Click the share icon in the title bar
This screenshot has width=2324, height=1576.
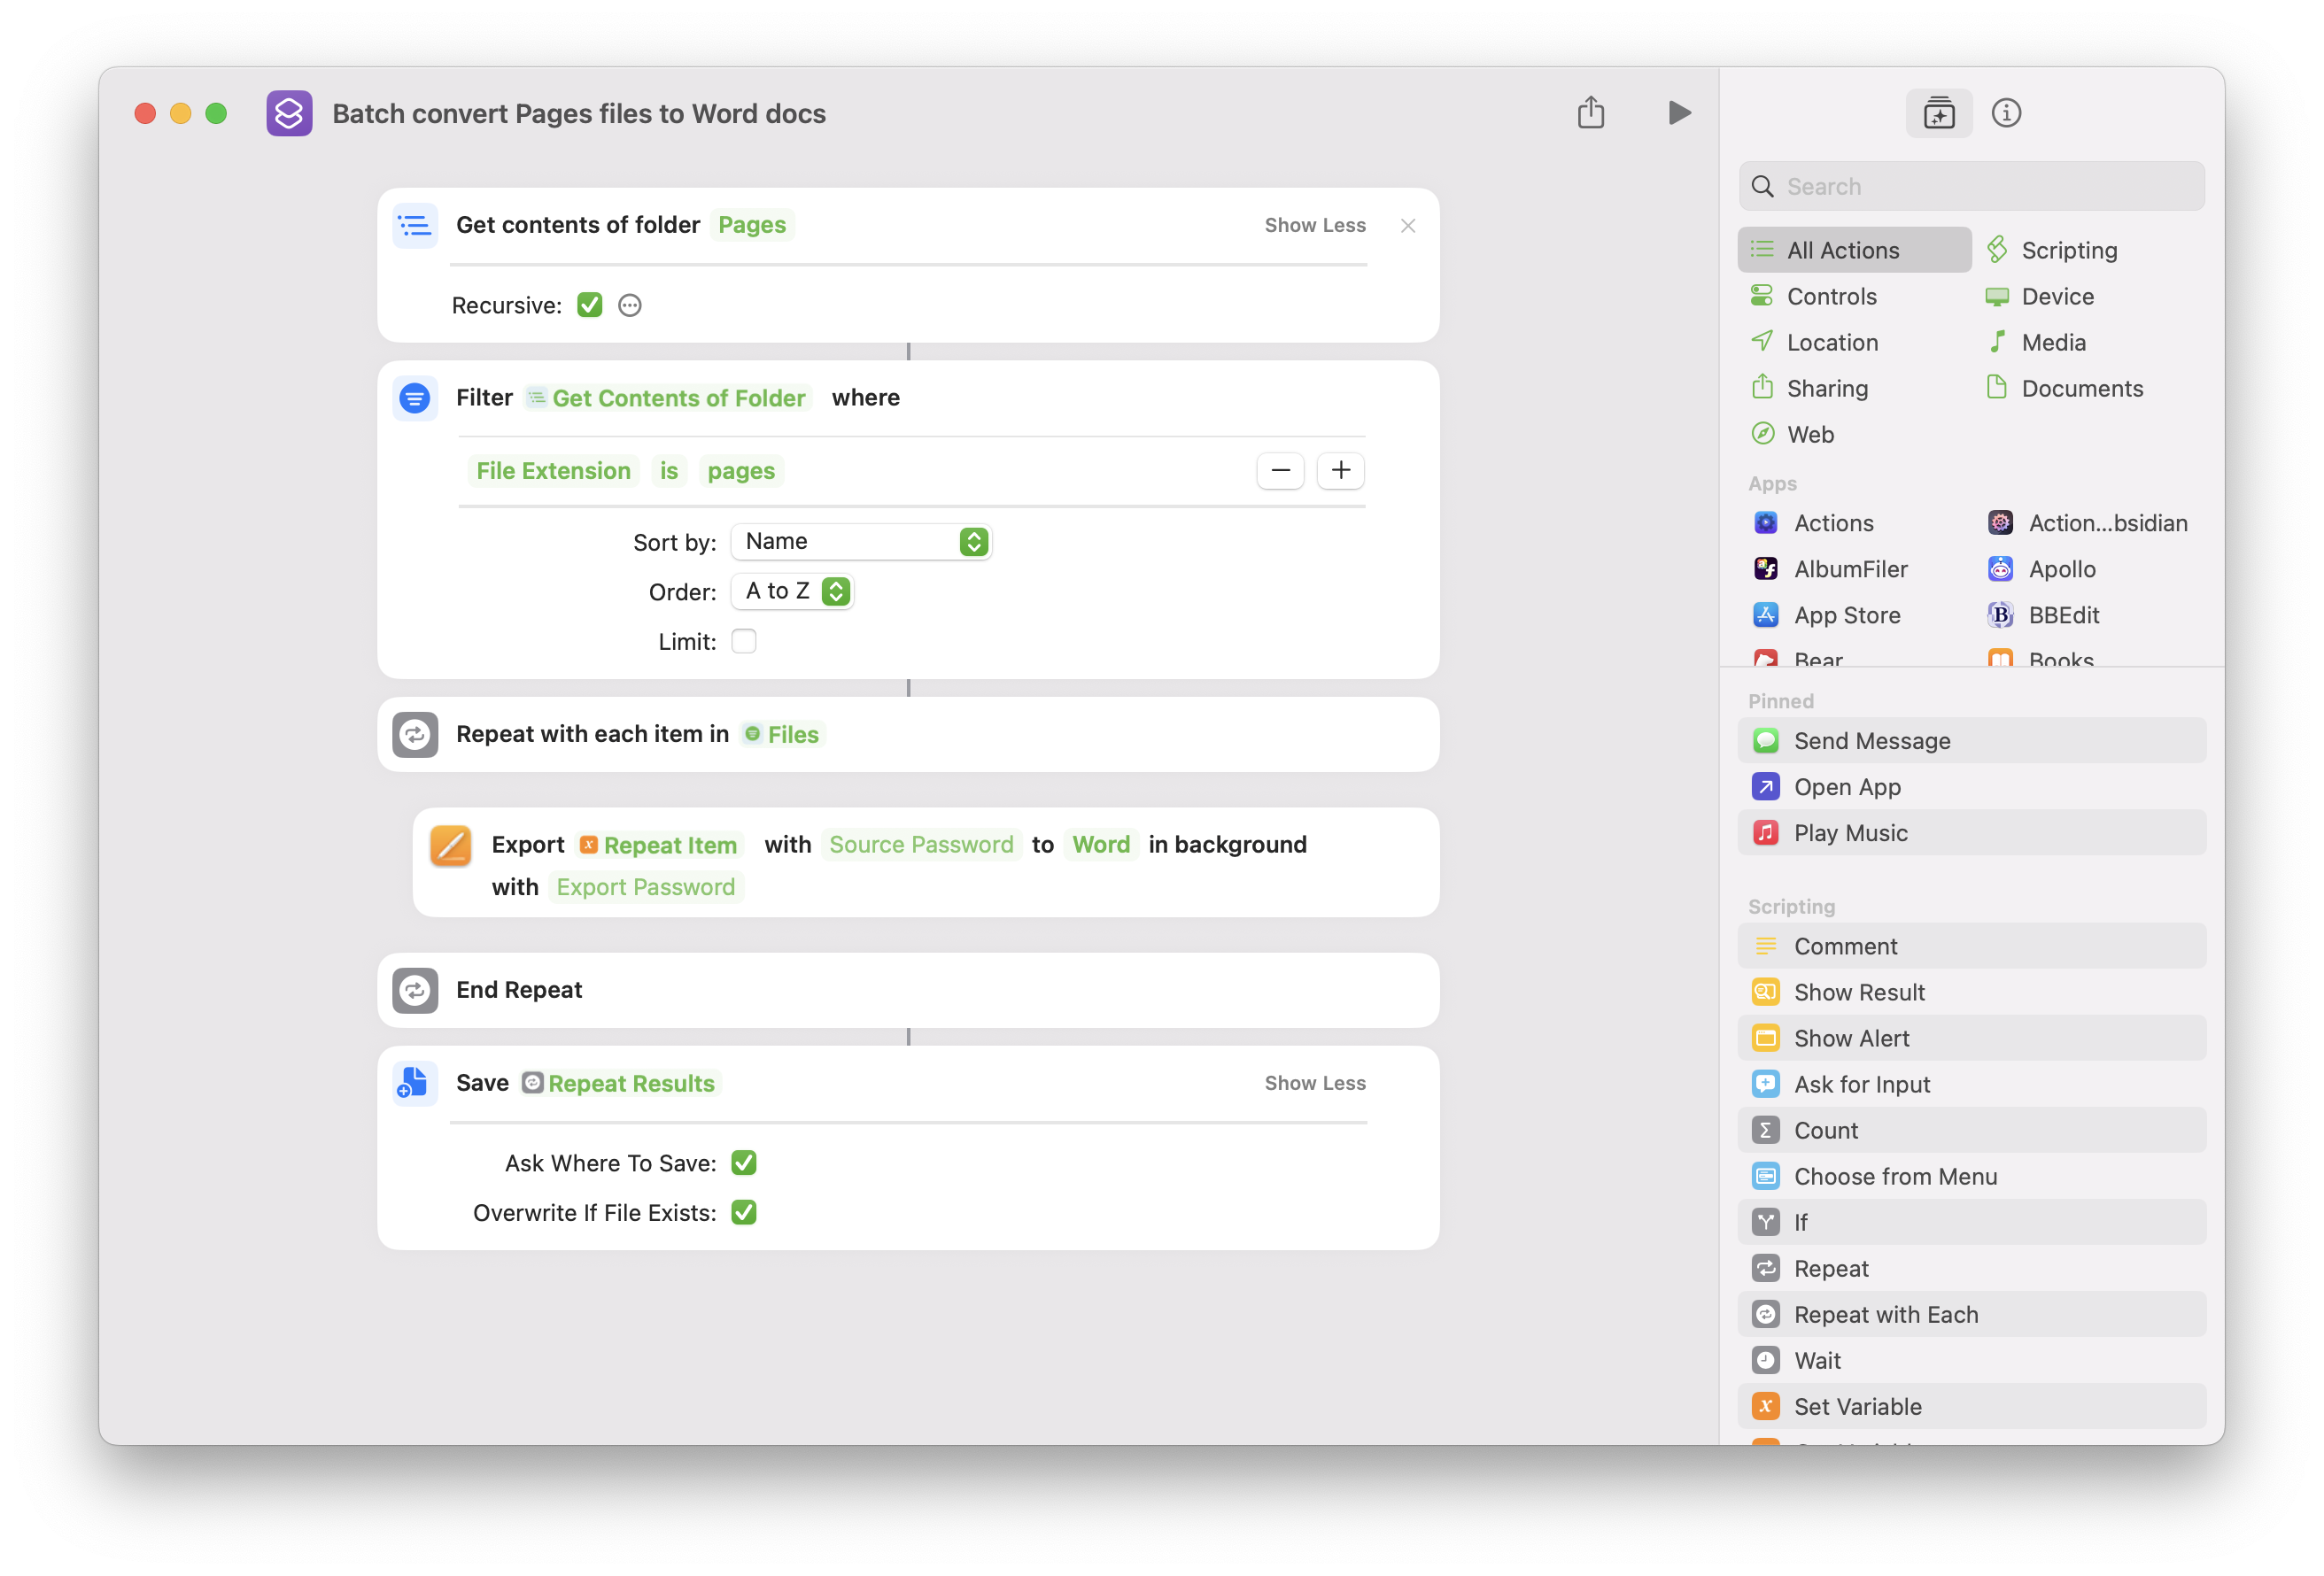1591,112
